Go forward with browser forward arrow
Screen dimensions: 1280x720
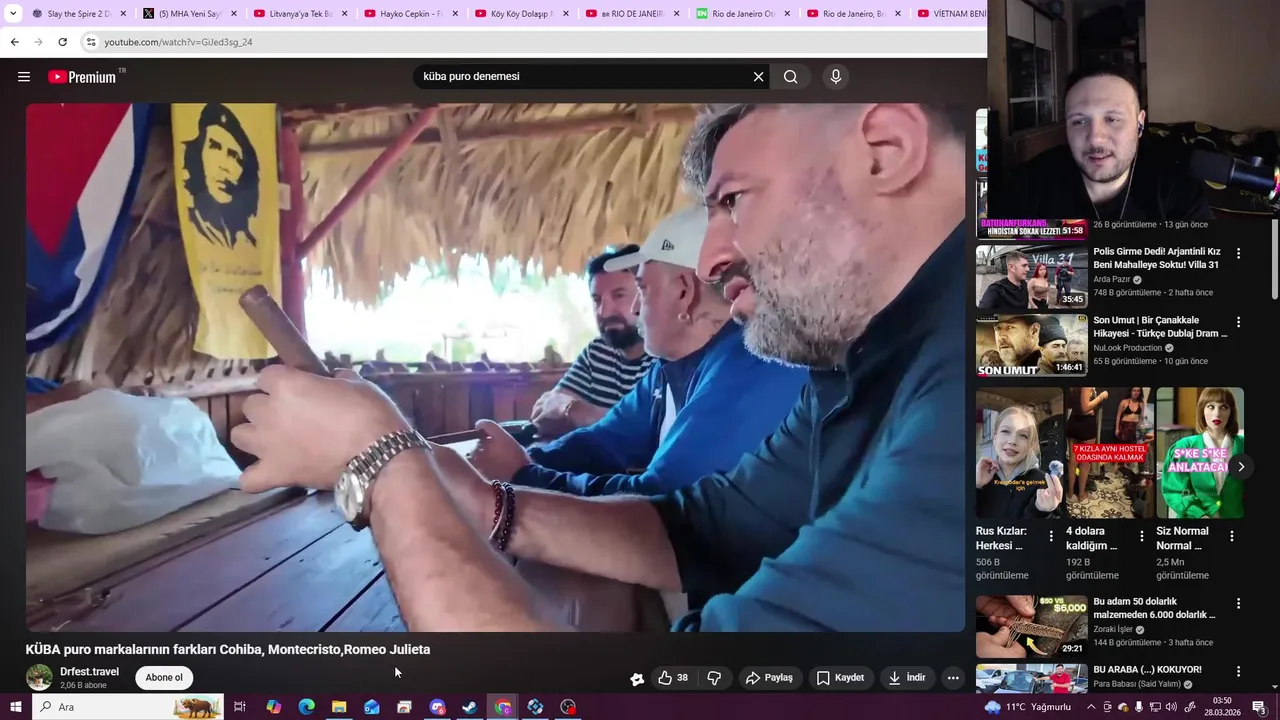pos(38,42)
